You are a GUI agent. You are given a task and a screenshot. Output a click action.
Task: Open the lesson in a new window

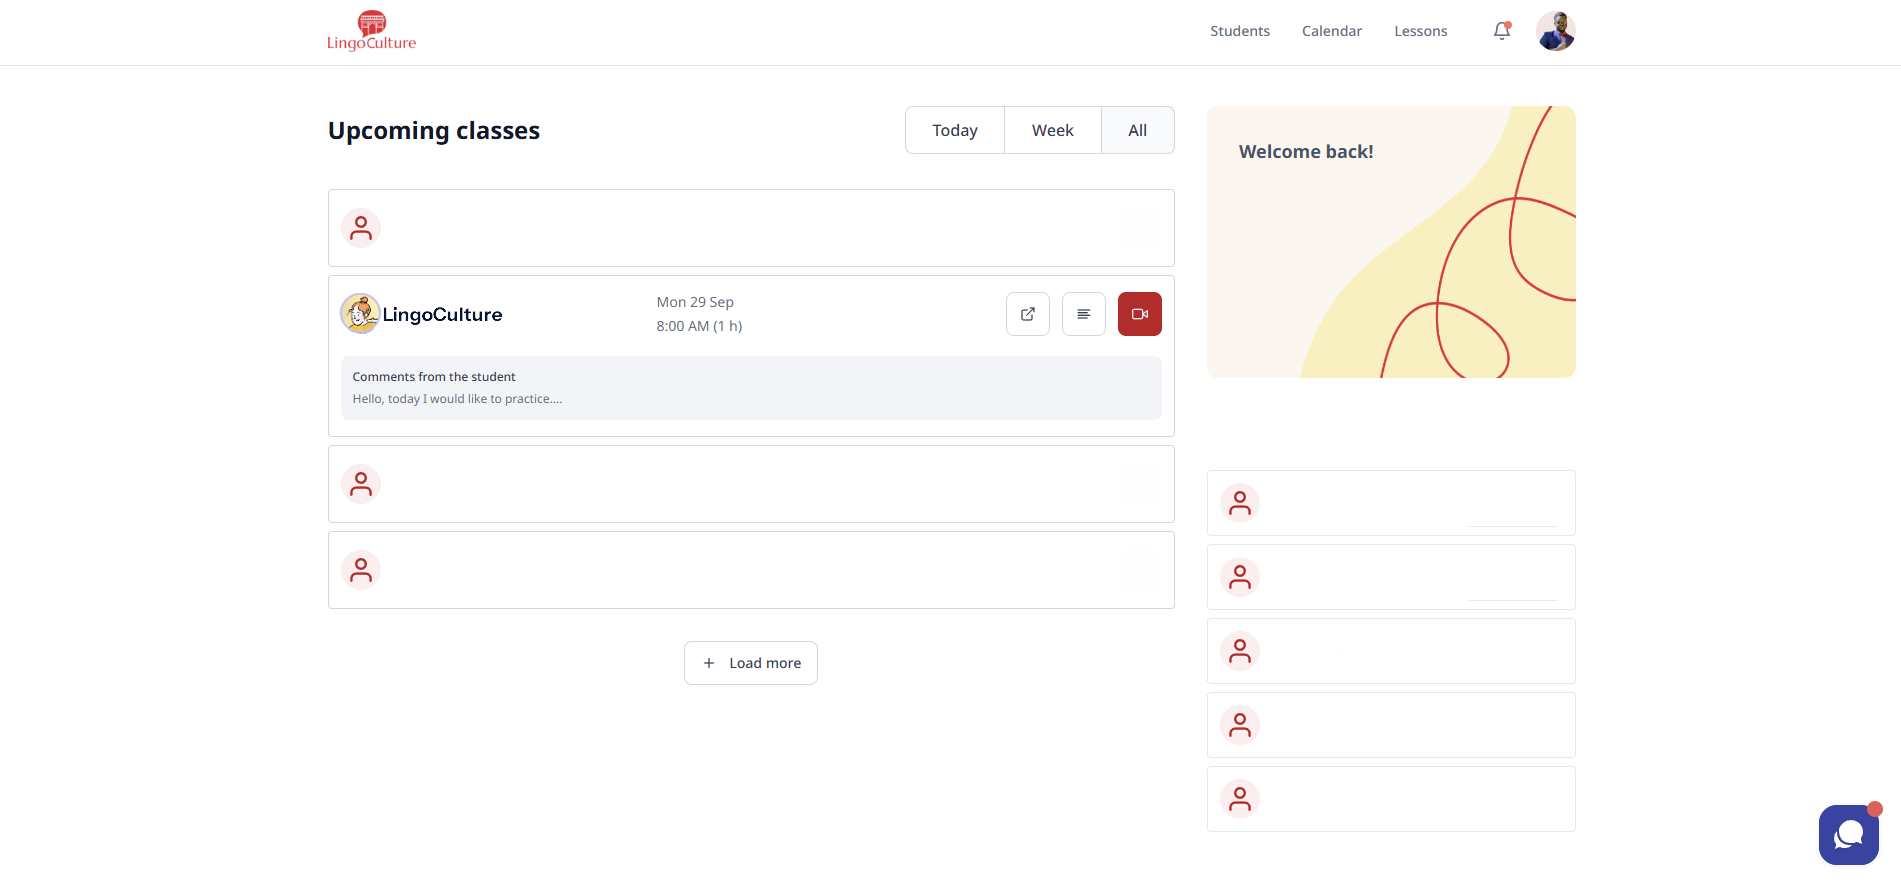click(1027, 314)
